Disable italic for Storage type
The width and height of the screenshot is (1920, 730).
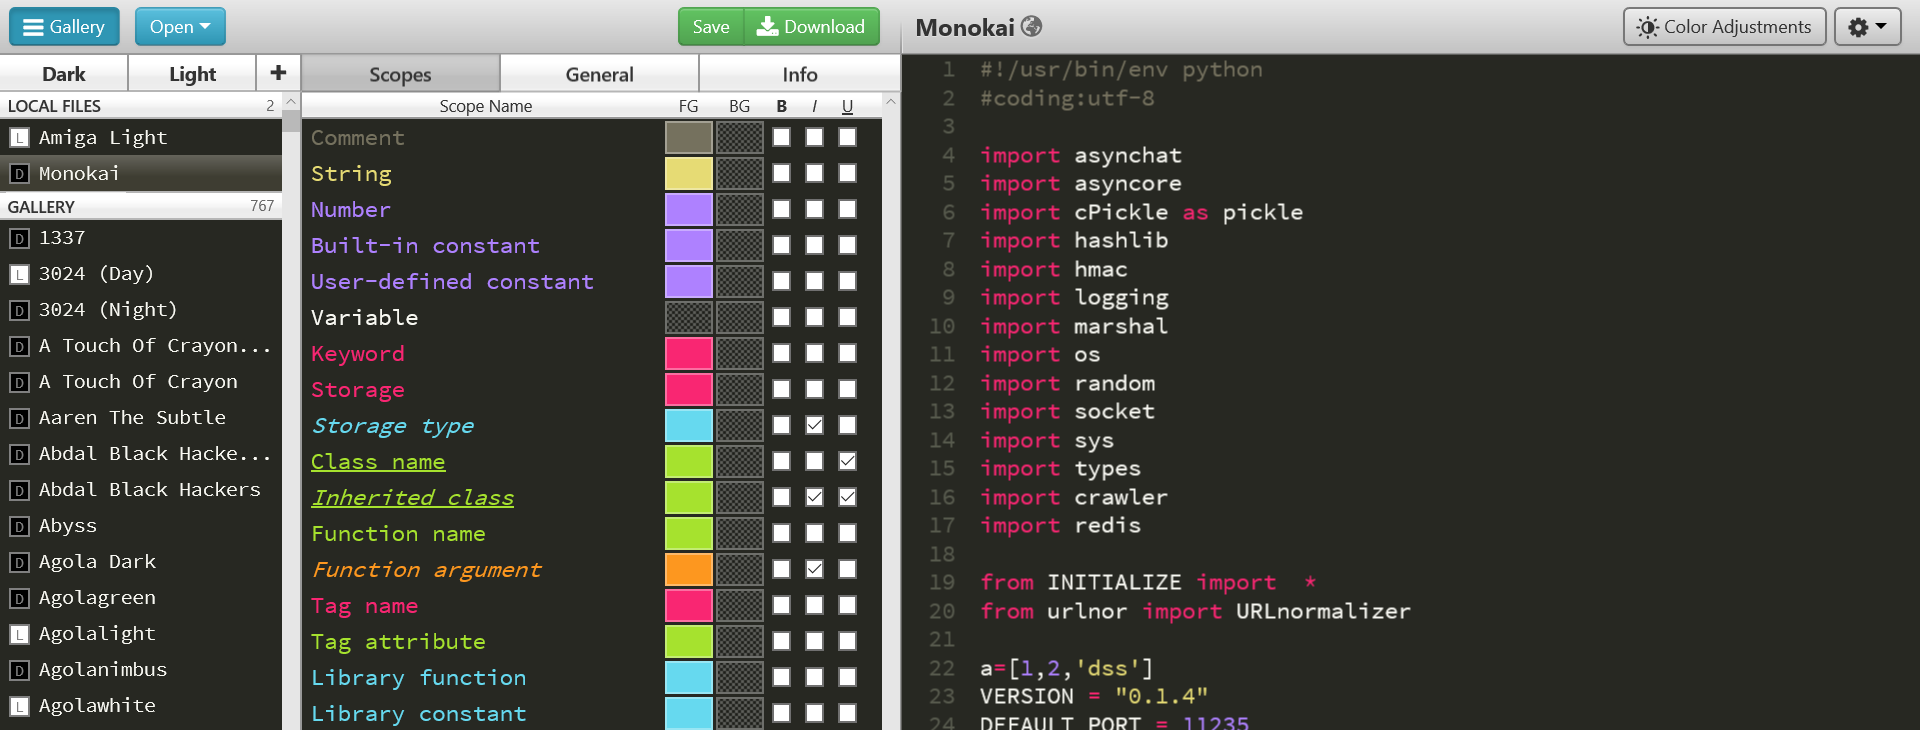click(x=815, y=425)
